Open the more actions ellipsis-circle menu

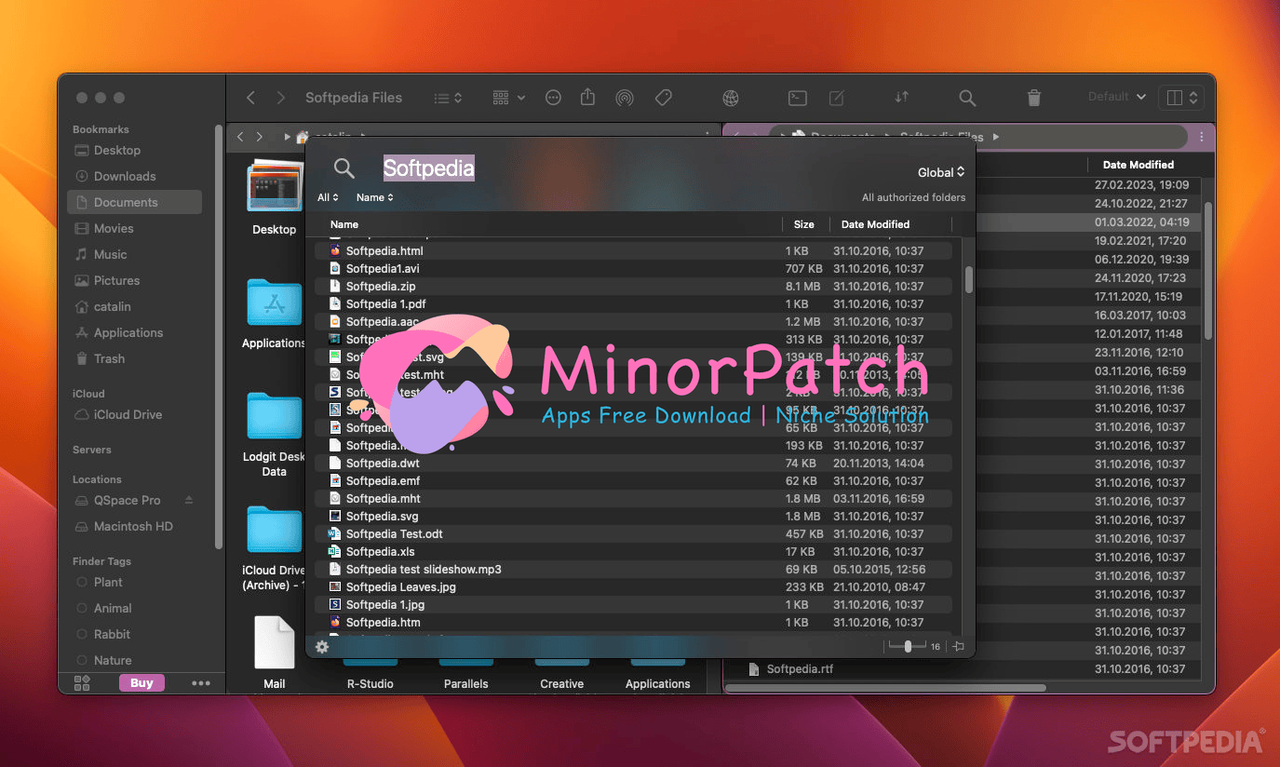tap(553, 98)
